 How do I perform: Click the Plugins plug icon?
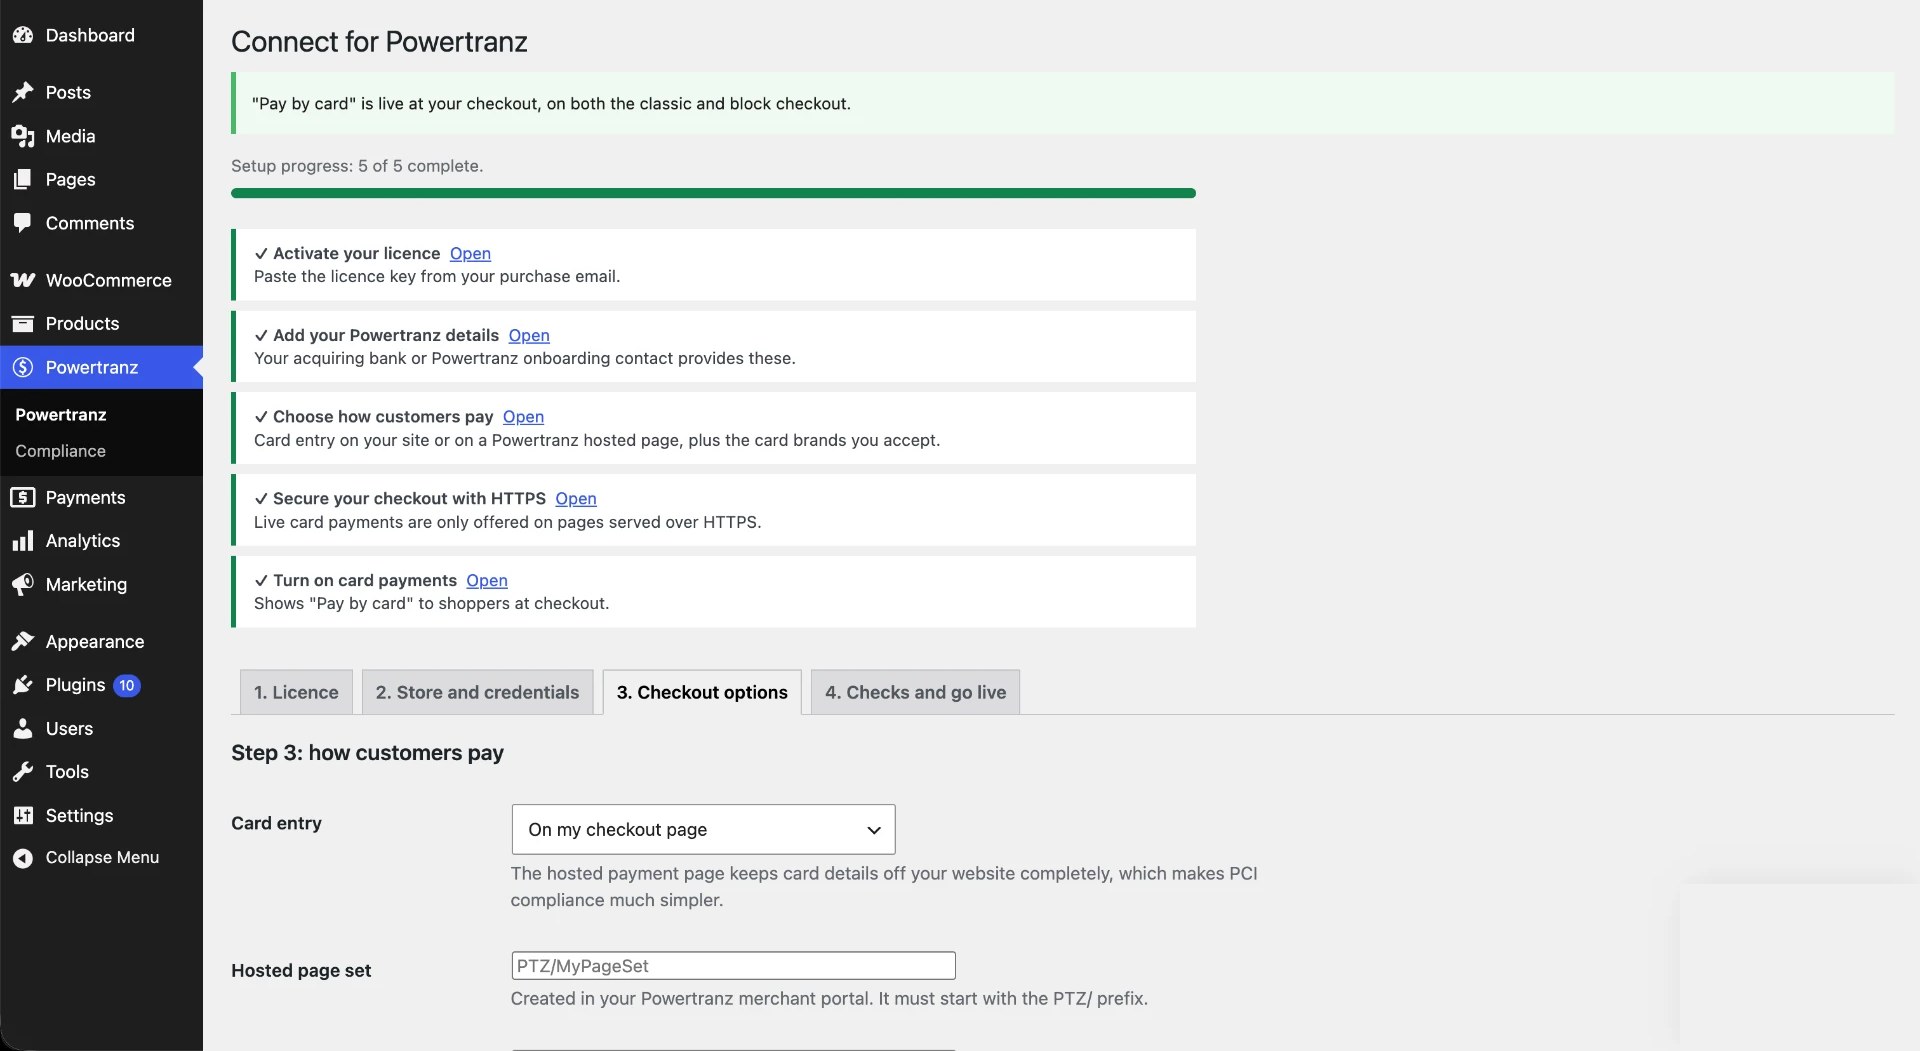[x=23, y=685]
